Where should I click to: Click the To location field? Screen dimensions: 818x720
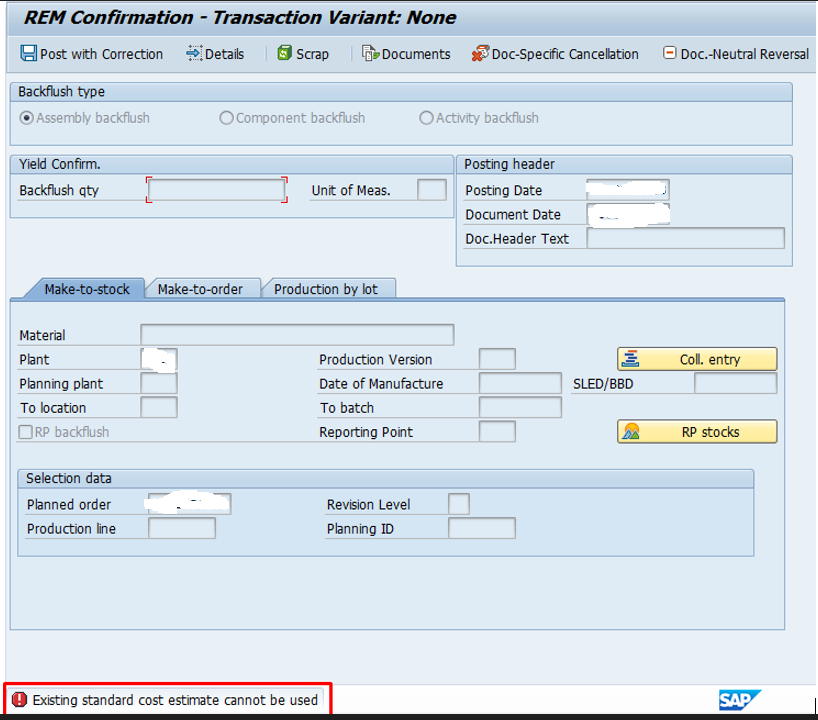pos(159,407)
